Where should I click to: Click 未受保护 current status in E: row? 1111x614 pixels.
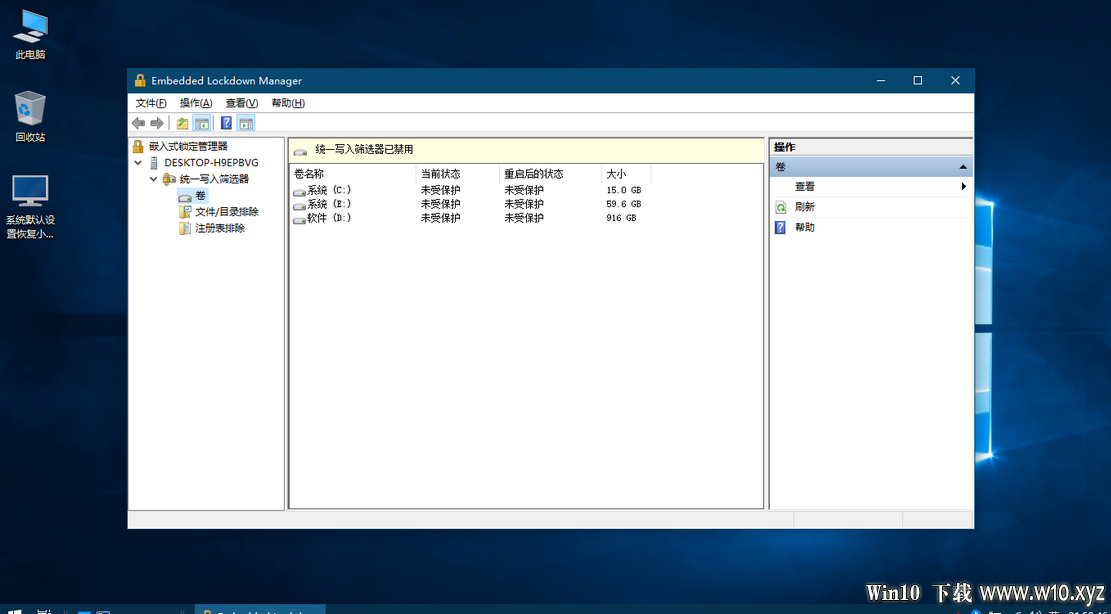[440, 204]
